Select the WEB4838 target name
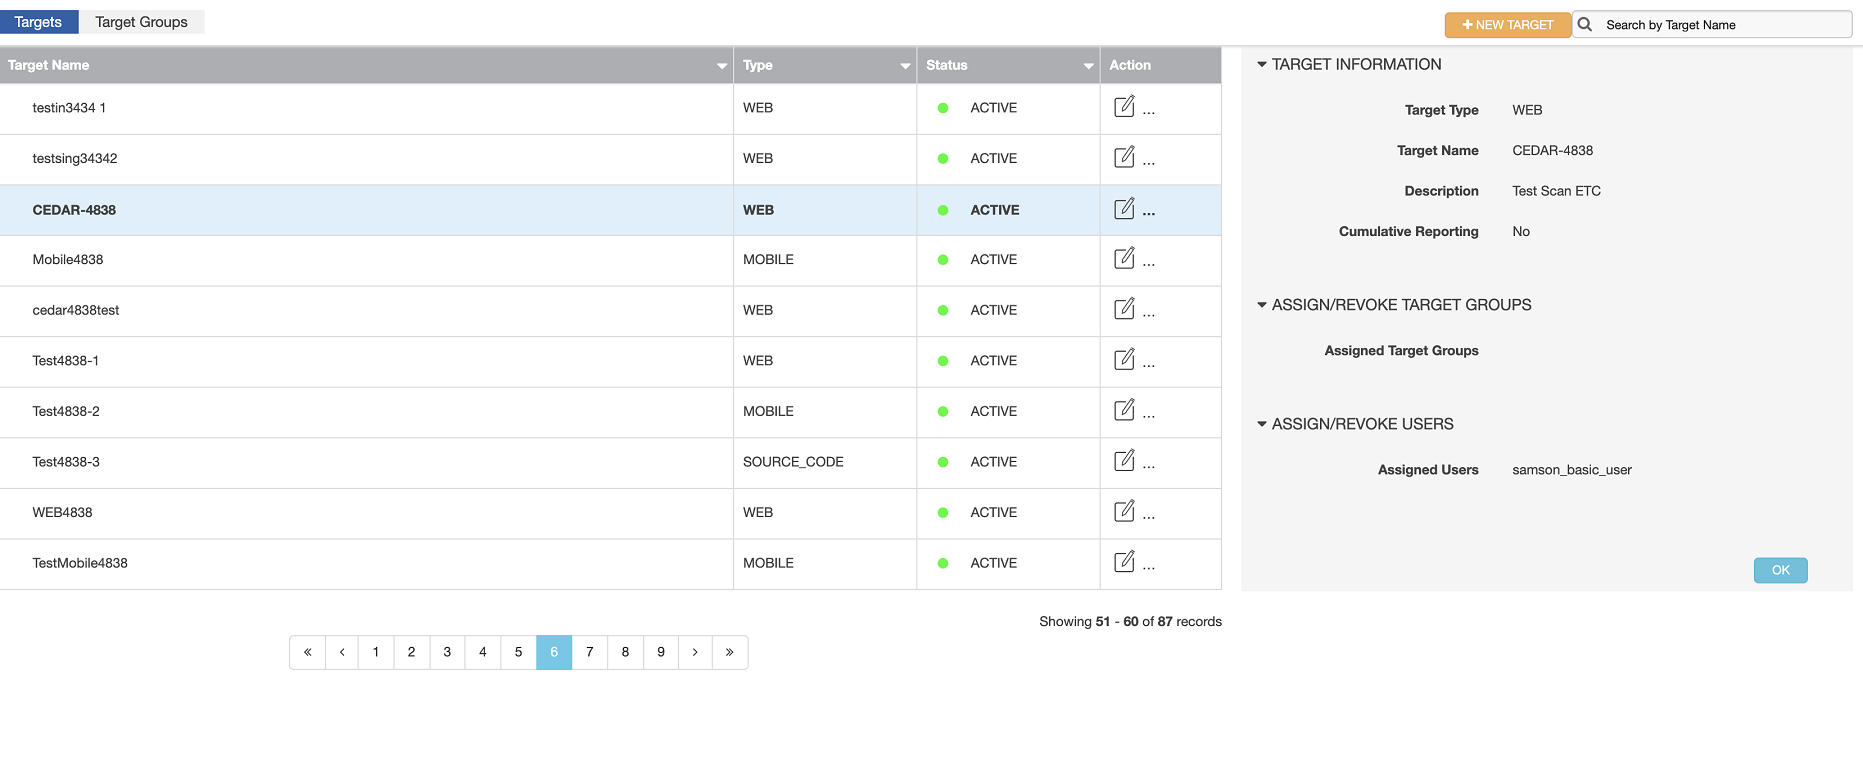The width and height of the screenshot is (1863, 761). 62,513
